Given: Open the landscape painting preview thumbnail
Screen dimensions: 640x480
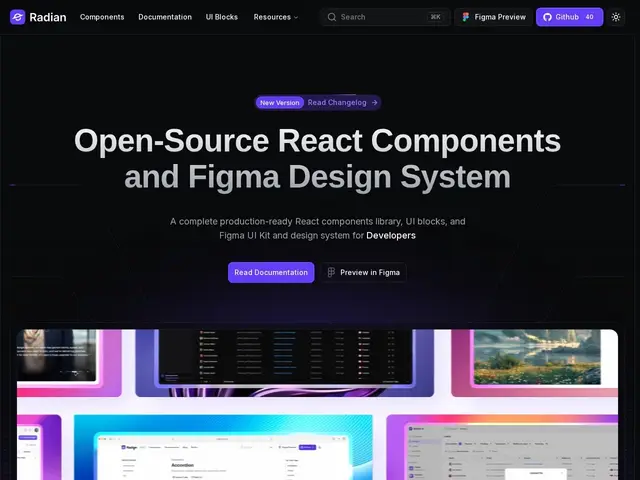Looking at the screenshot, I should (x=535, y=362).
